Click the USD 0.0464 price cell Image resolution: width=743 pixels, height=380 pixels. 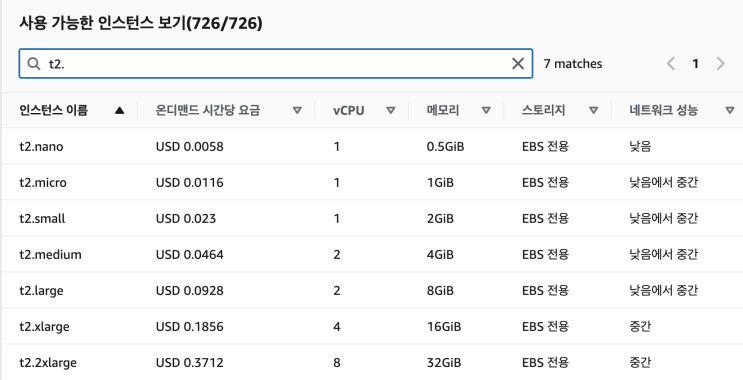tap(190, 254)
